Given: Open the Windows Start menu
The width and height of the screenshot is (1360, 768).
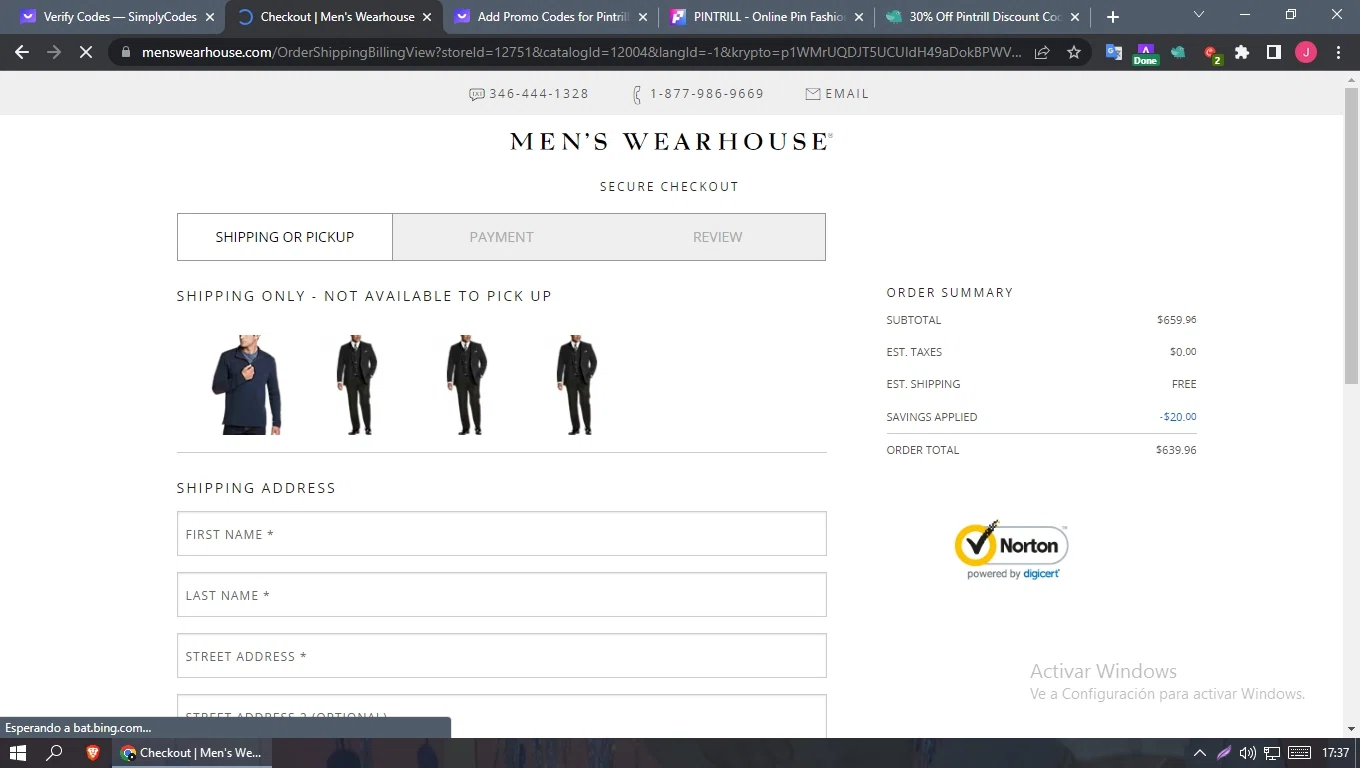Looking at the screenshot, I should (x=17, y=753).
